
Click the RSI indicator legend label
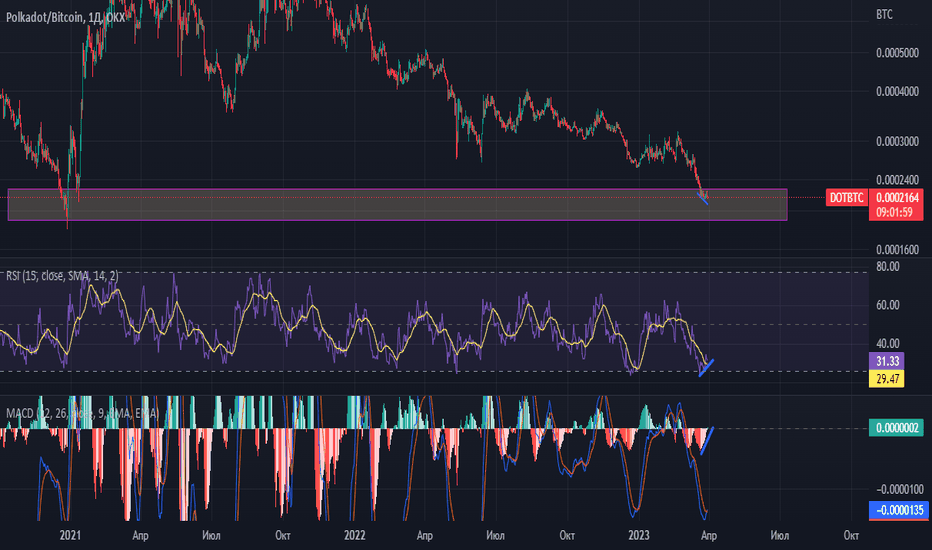tap(62, 275)
